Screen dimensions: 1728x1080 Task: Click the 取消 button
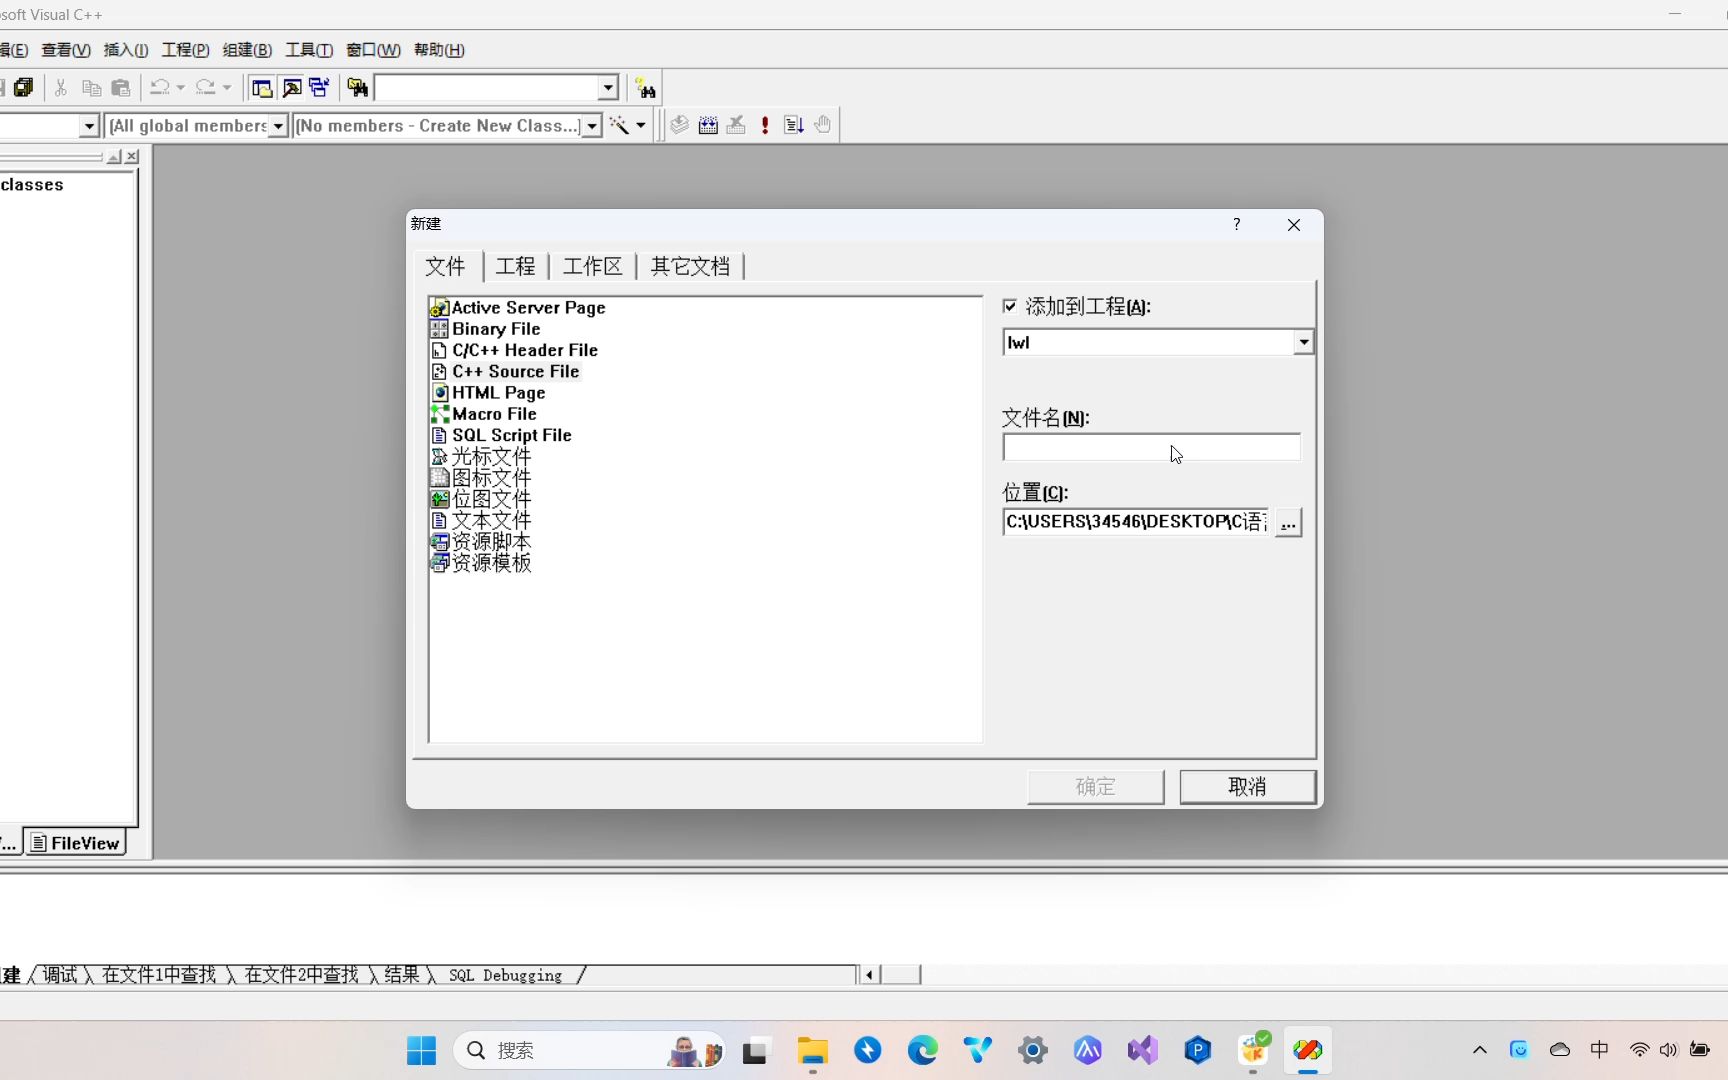(1247, 787)
